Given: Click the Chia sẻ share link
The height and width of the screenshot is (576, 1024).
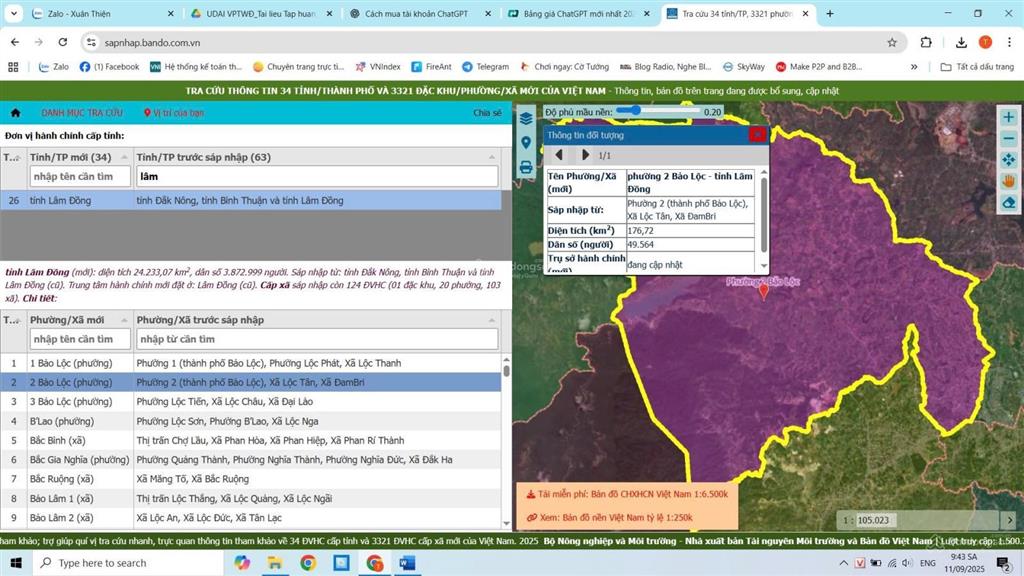Looking at the screenshot, I should 487,113.
